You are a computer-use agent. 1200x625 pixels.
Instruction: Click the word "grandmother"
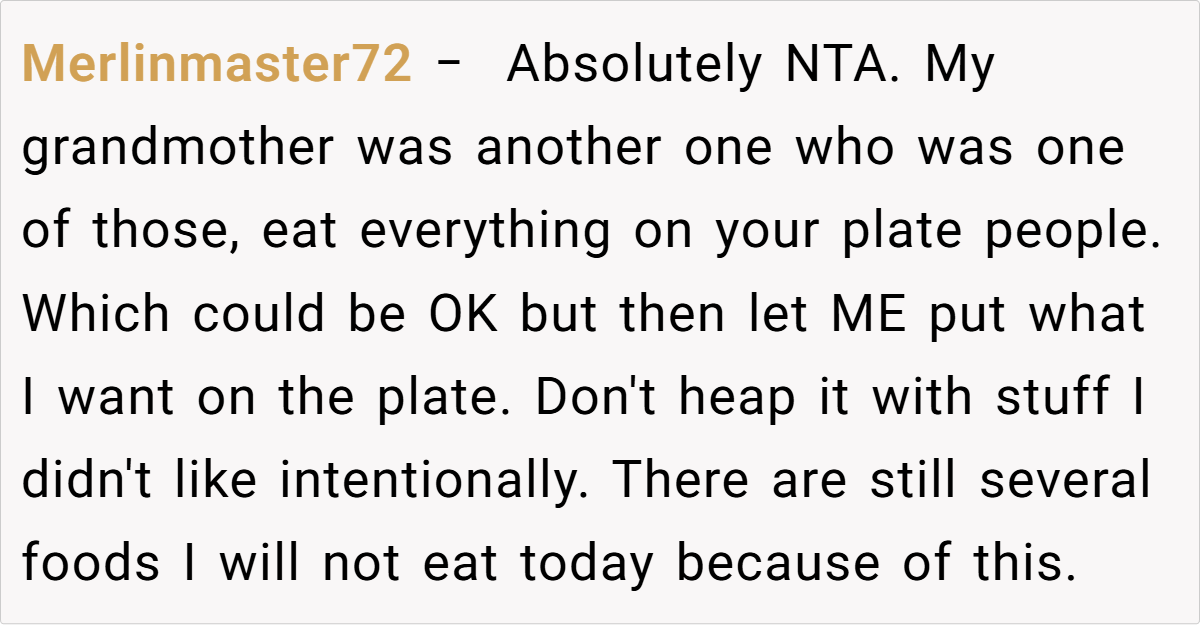pyautogui.click(x=178, y=149)
